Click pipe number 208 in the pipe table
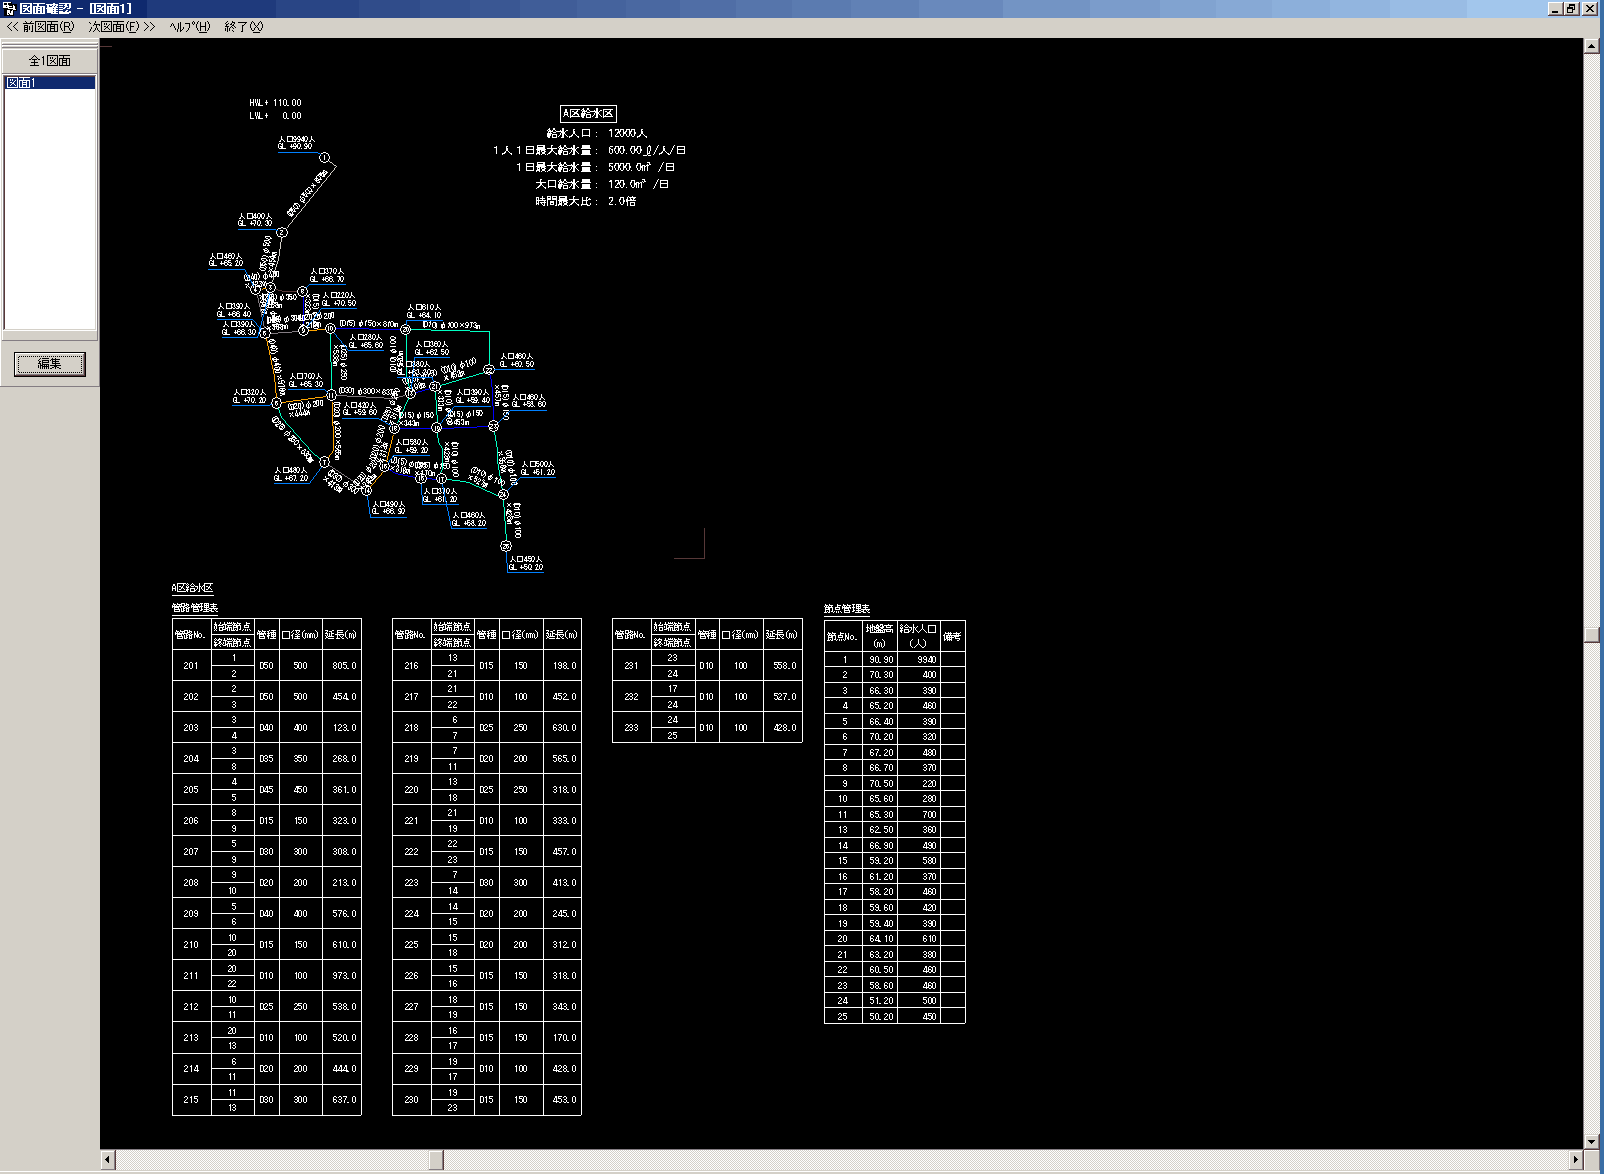This screenshot has height=1174, width=1604. [191, 883]
